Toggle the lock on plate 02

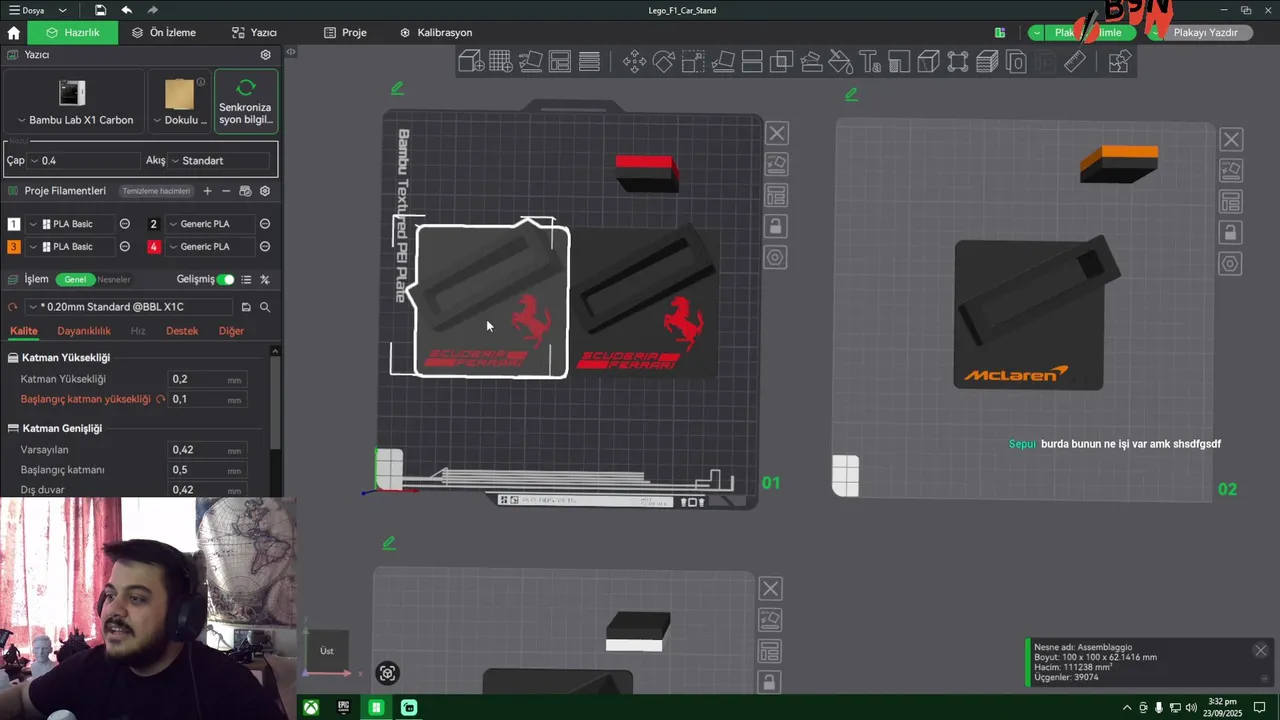click(1230, 233)
